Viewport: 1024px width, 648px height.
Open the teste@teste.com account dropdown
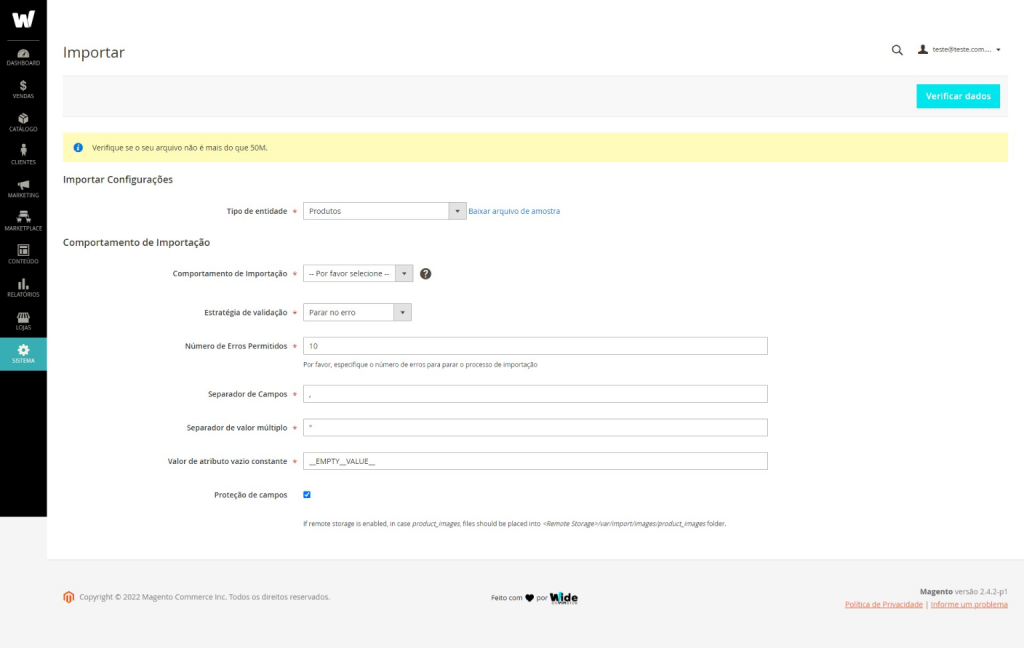click(959, 49)
